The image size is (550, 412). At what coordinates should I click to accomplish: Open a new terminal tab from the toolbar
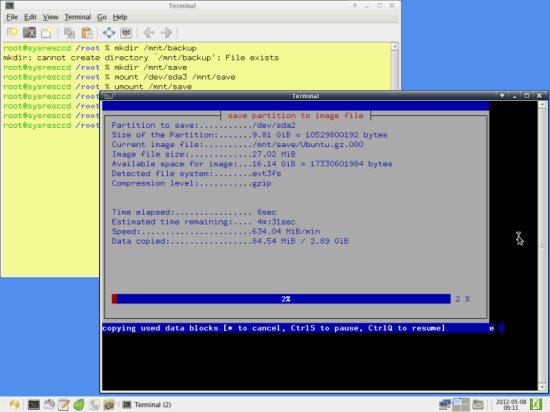[13, 33]
